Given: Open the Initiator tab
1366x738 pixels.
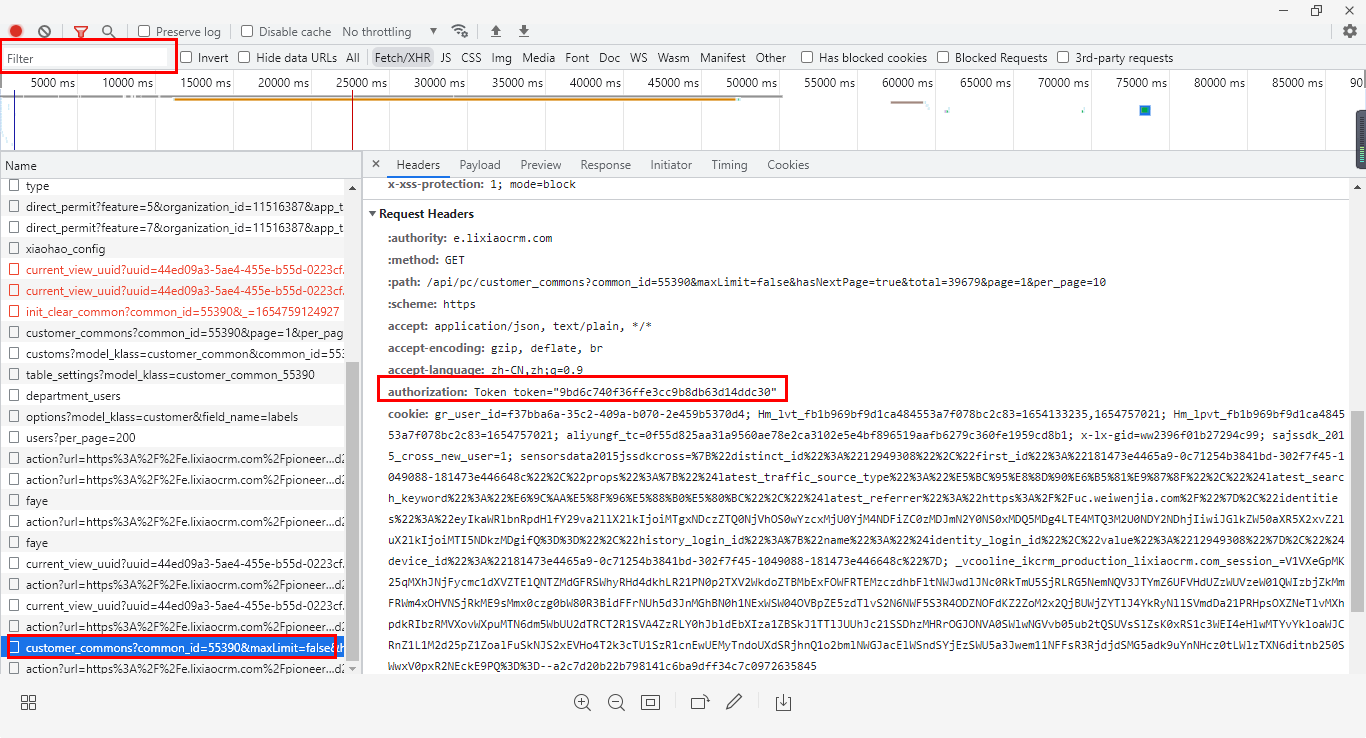Looking at the screenshot, I should click(x=671, y=165).
